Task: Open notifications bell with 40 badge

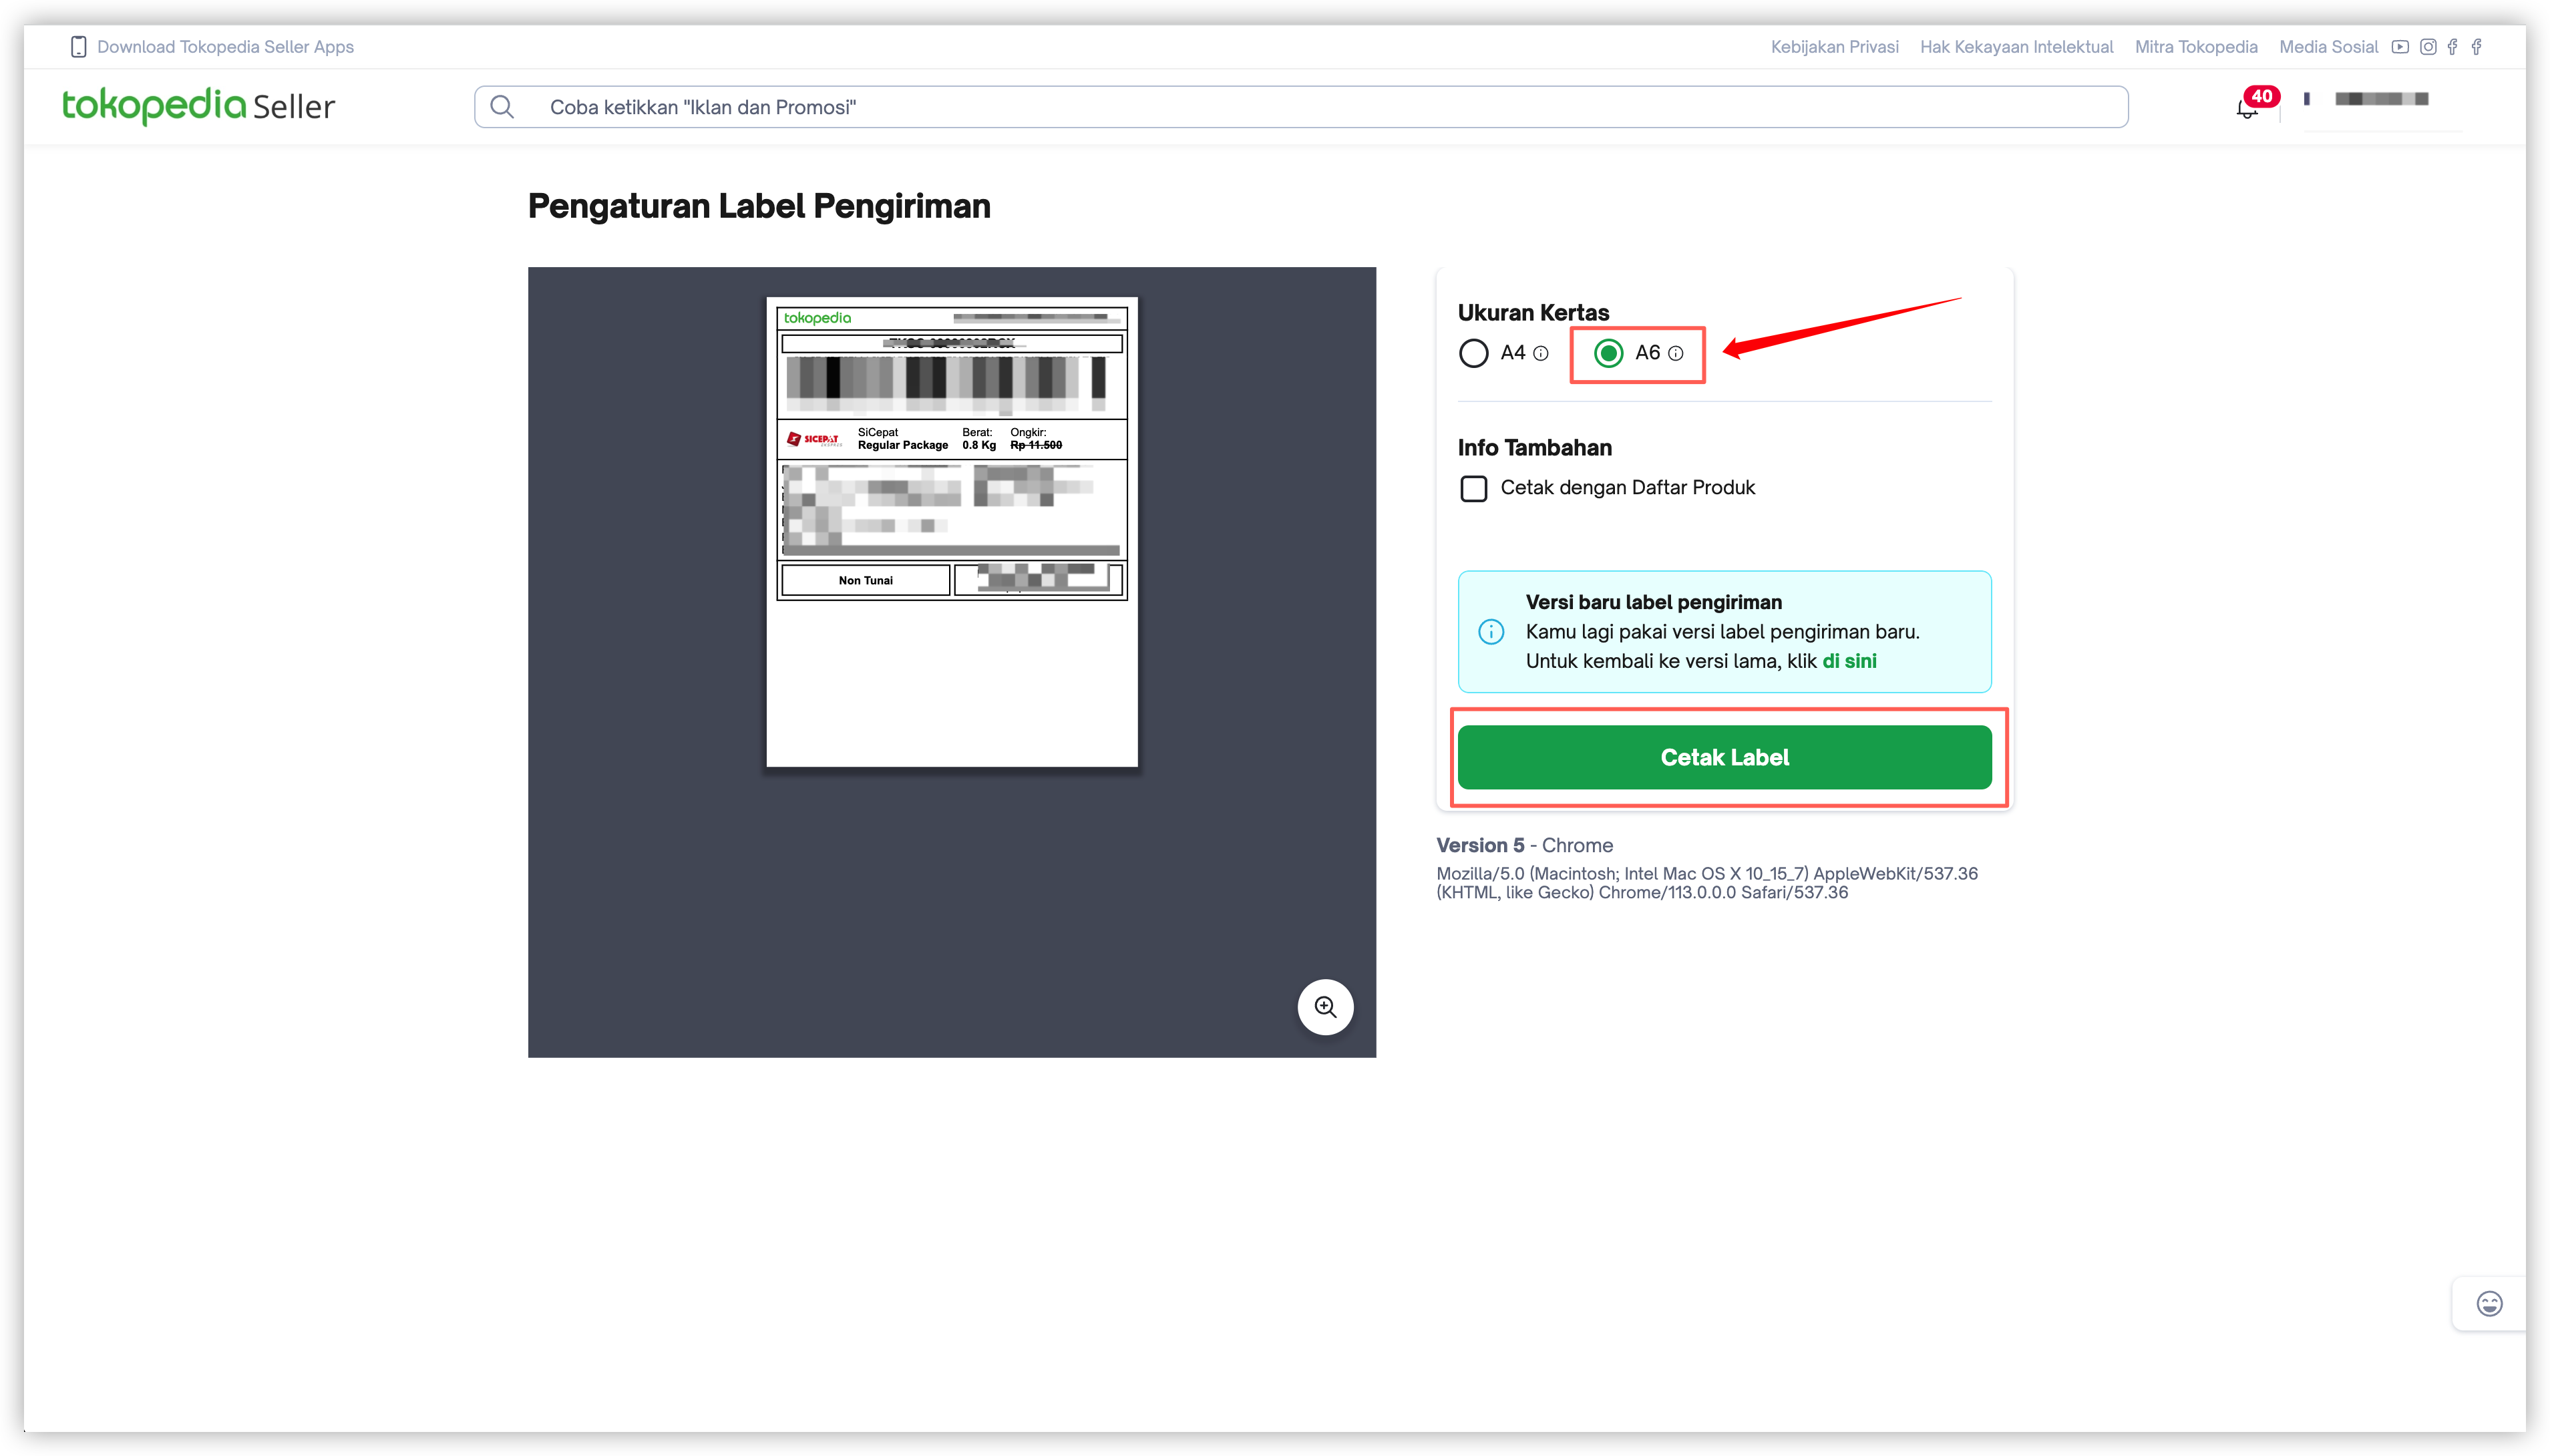Action: [2247, 106]
